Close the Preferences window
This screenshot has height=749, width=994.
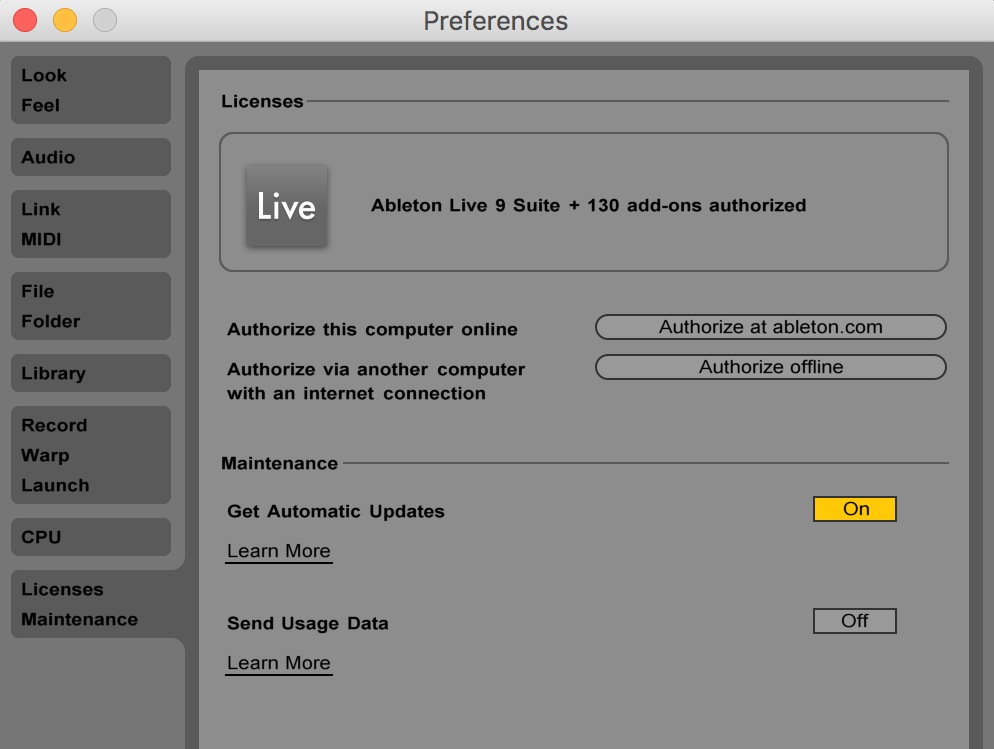tap(25, 20)
